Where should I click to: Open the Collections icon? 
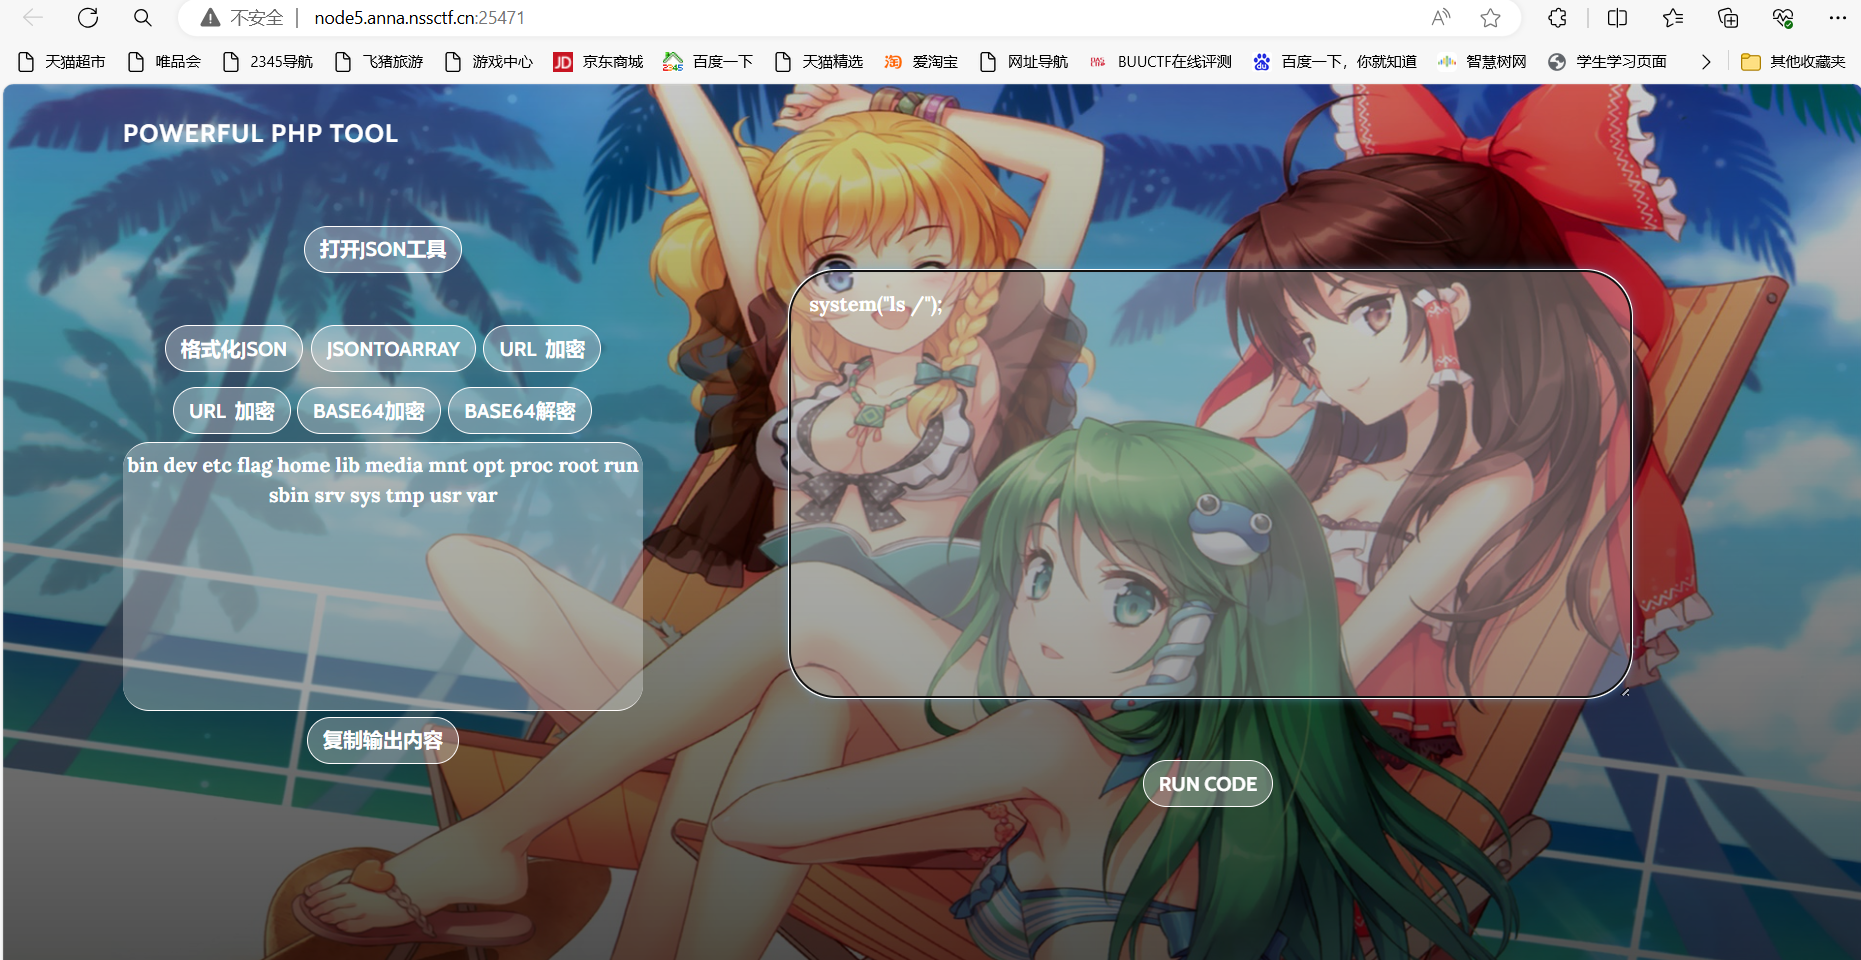(x=1728, y=18)
